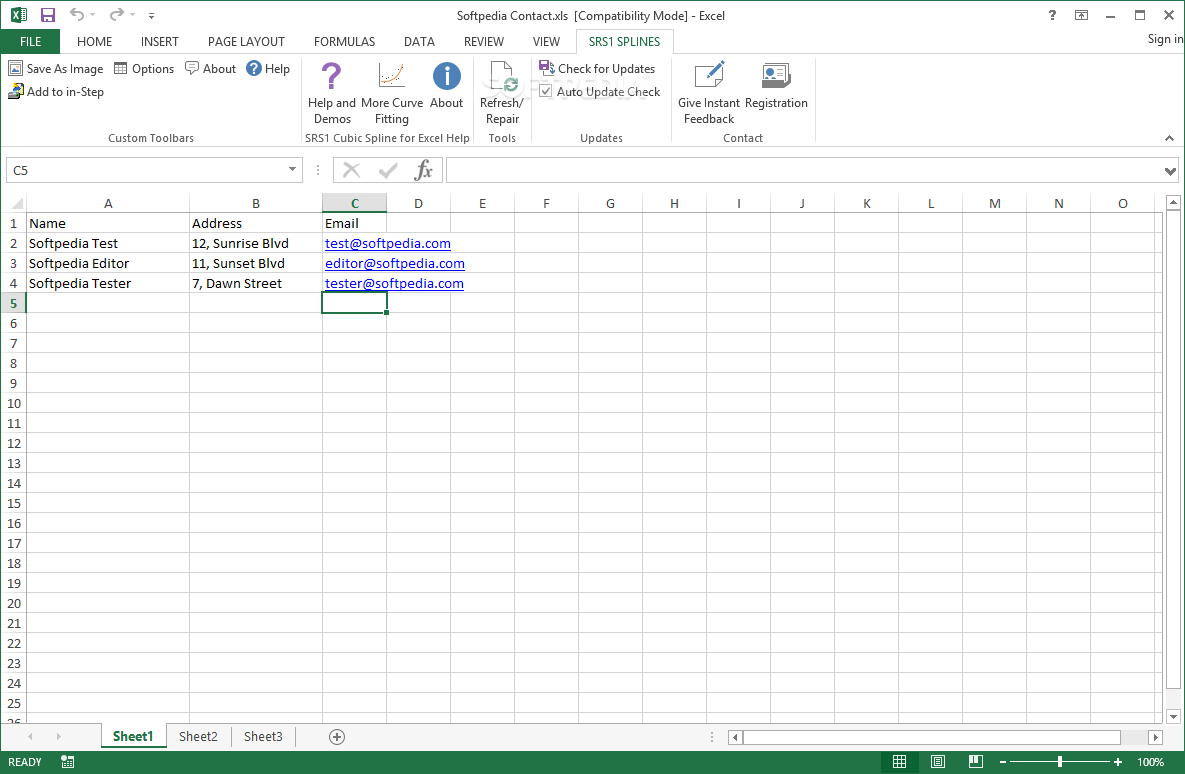Click the zoom in plus button

[1118, 762]
